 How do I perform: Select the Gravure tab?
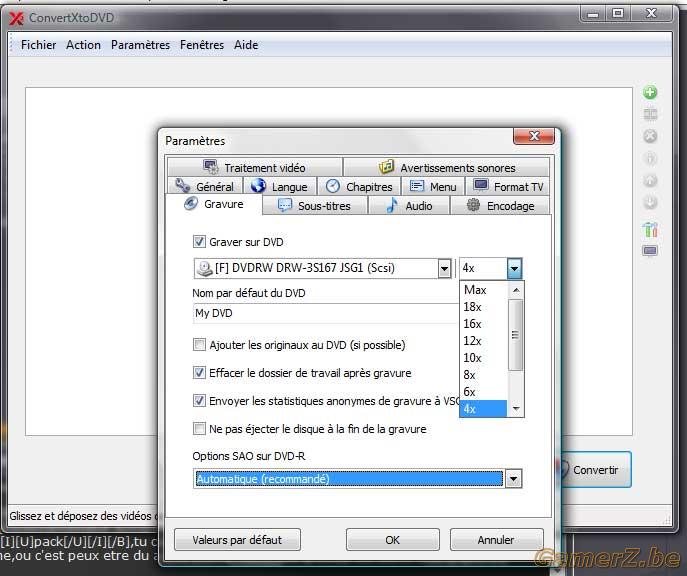pyautogui.click(x=214, y=204)
